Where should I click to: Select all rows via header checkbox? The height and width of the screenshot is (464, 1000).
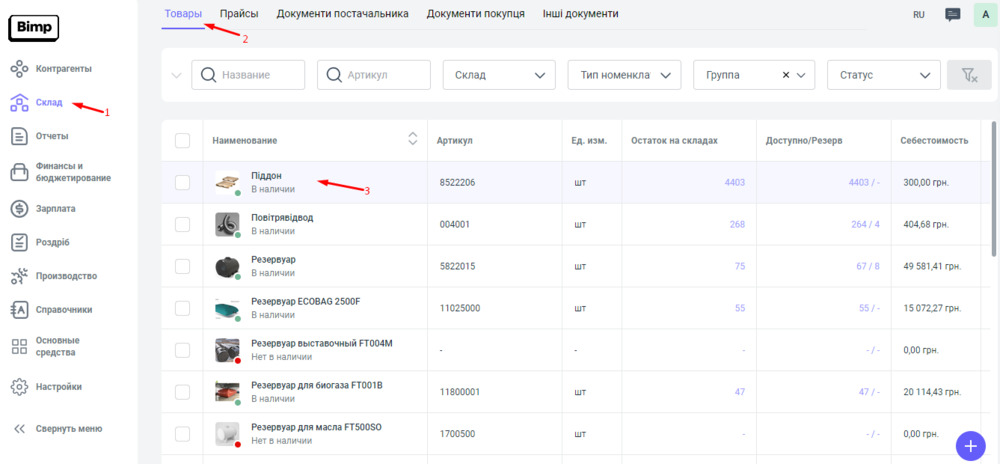[x=182, y=141]
